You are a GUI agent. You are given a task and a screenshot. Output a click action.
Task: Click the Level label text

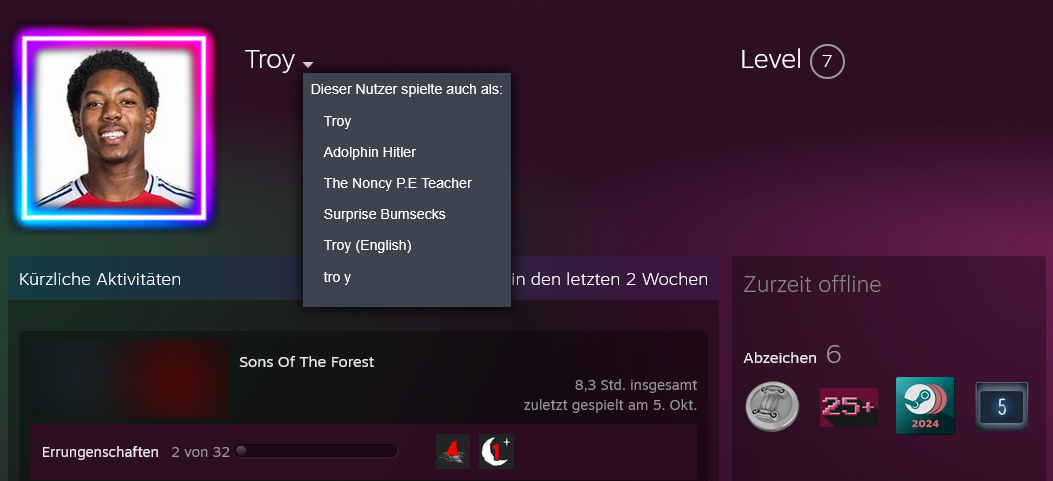(771, 60)
